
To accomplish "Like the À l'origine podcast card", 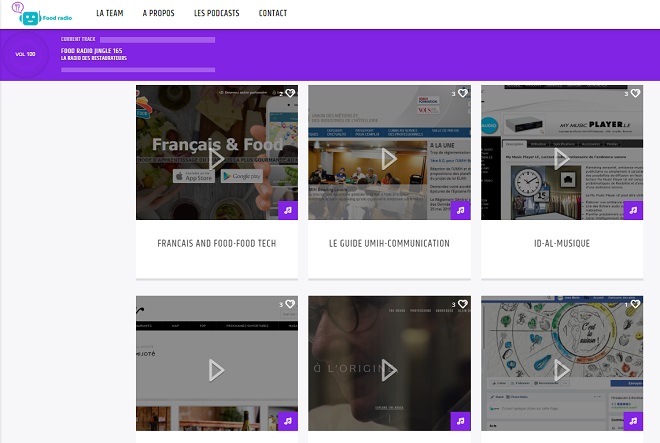I will pyautogui.click(x=463, y=304).
